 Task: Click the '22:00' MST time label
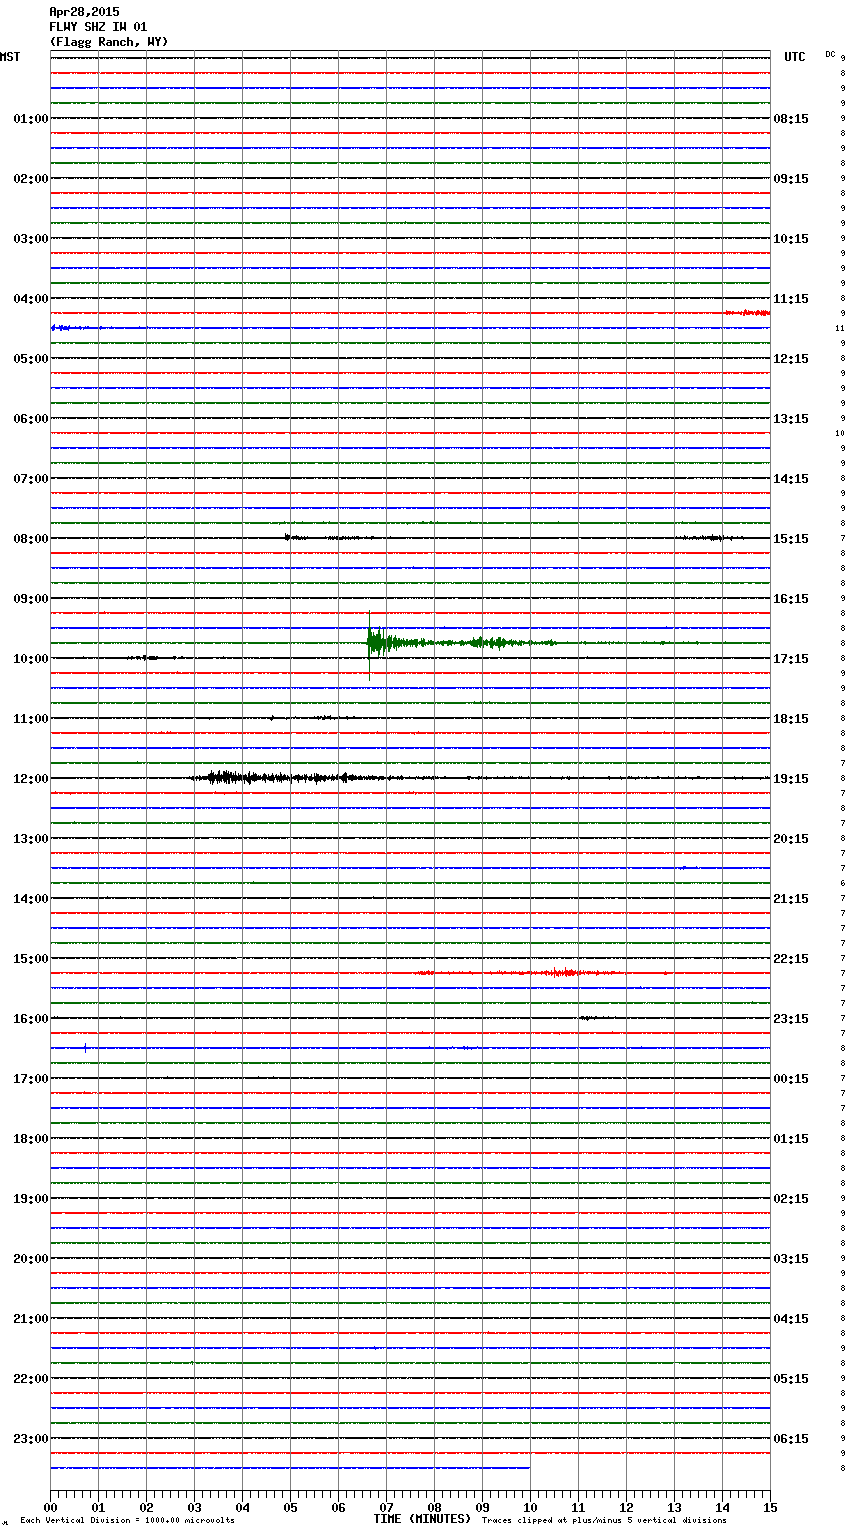31,1379
